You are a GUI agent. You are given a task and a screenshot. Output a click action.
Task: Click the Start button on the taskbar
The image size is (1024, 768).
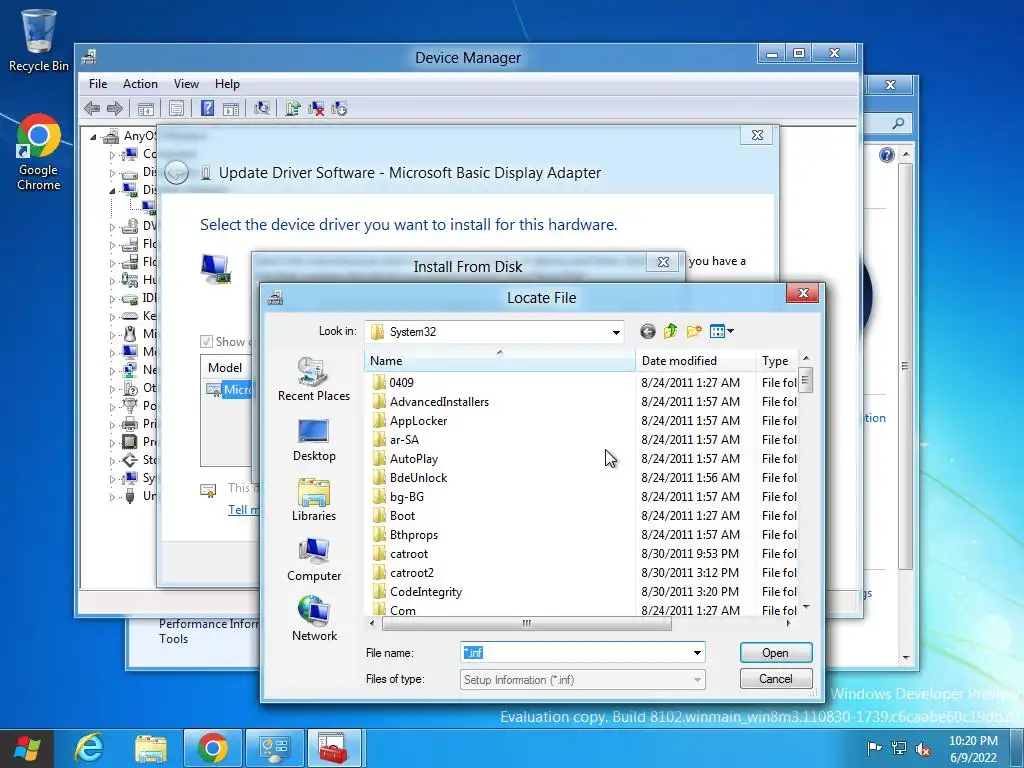tap(27, 748)
